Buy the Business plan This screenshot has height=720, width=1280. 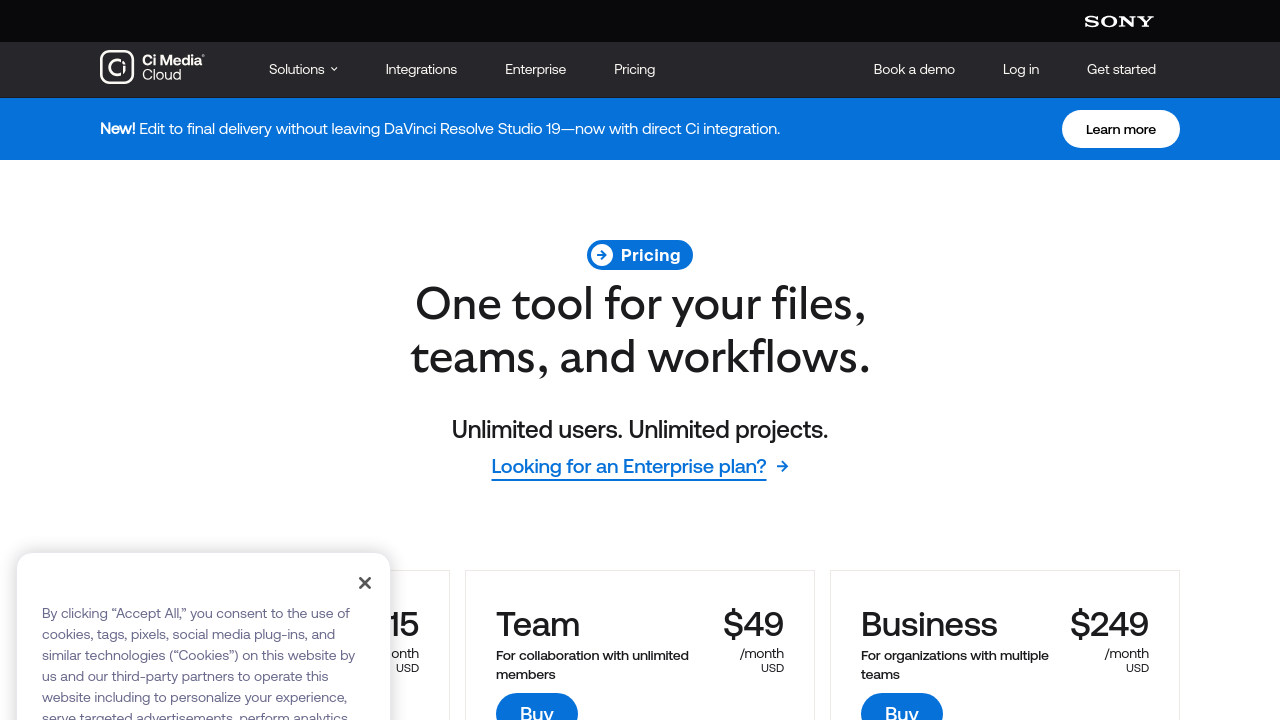click(902, 709)
